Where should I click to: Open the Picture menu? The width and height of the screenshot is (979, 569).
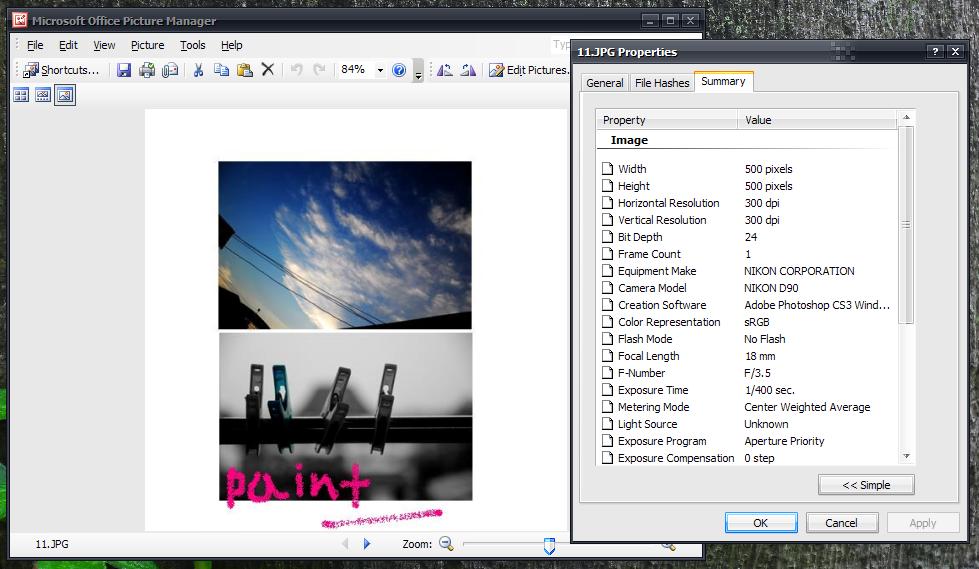click(x=147, y=45)
